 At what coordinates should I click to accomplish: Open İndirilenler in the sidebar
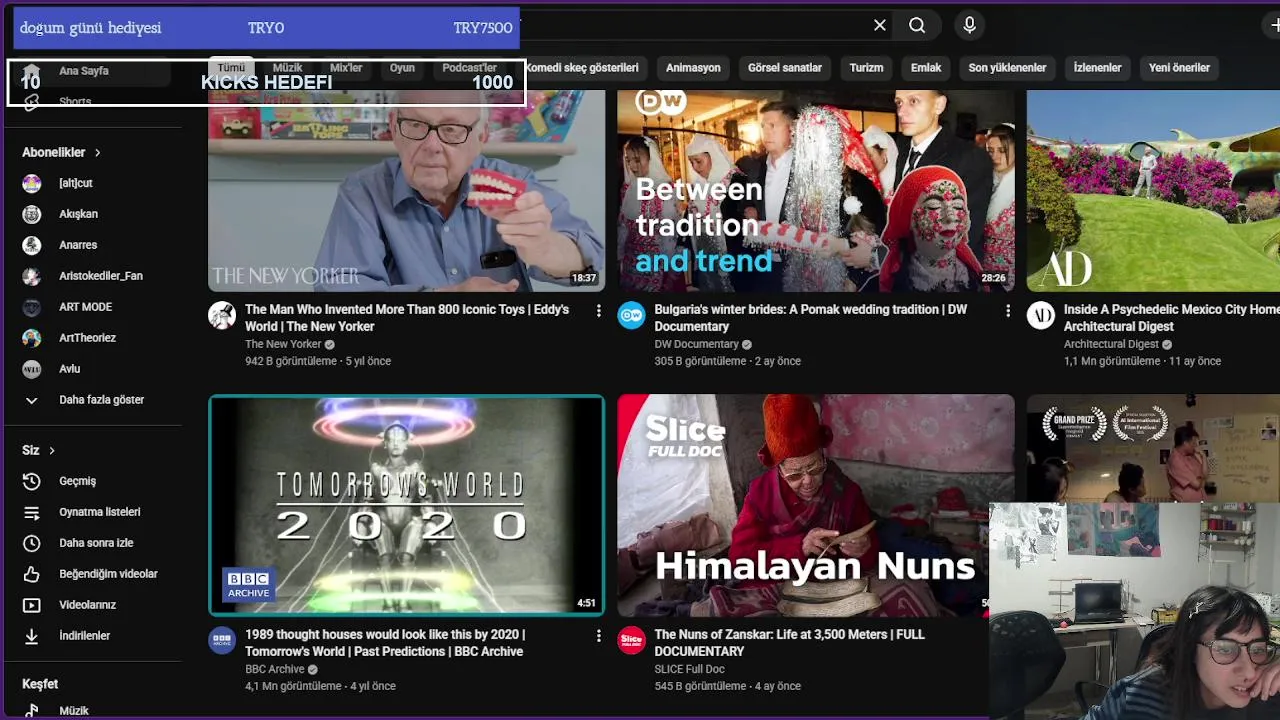[x=83, y=636]
